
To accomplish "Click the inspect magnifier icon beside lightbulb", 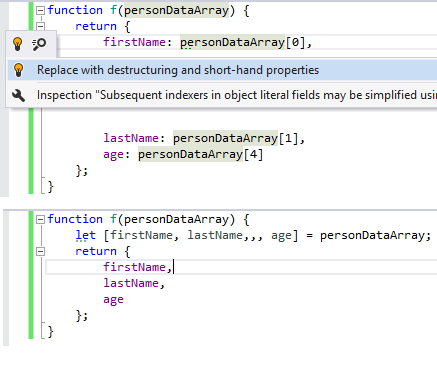I will tap(39, 44).
